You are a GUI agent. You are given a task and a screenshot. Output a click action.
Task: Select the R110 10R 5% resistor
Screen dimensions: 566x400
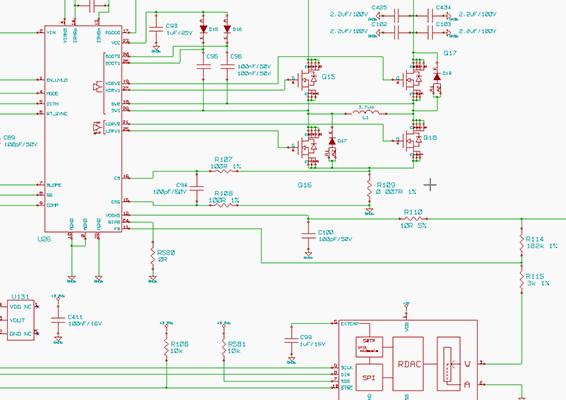click(x=413, y=219)
